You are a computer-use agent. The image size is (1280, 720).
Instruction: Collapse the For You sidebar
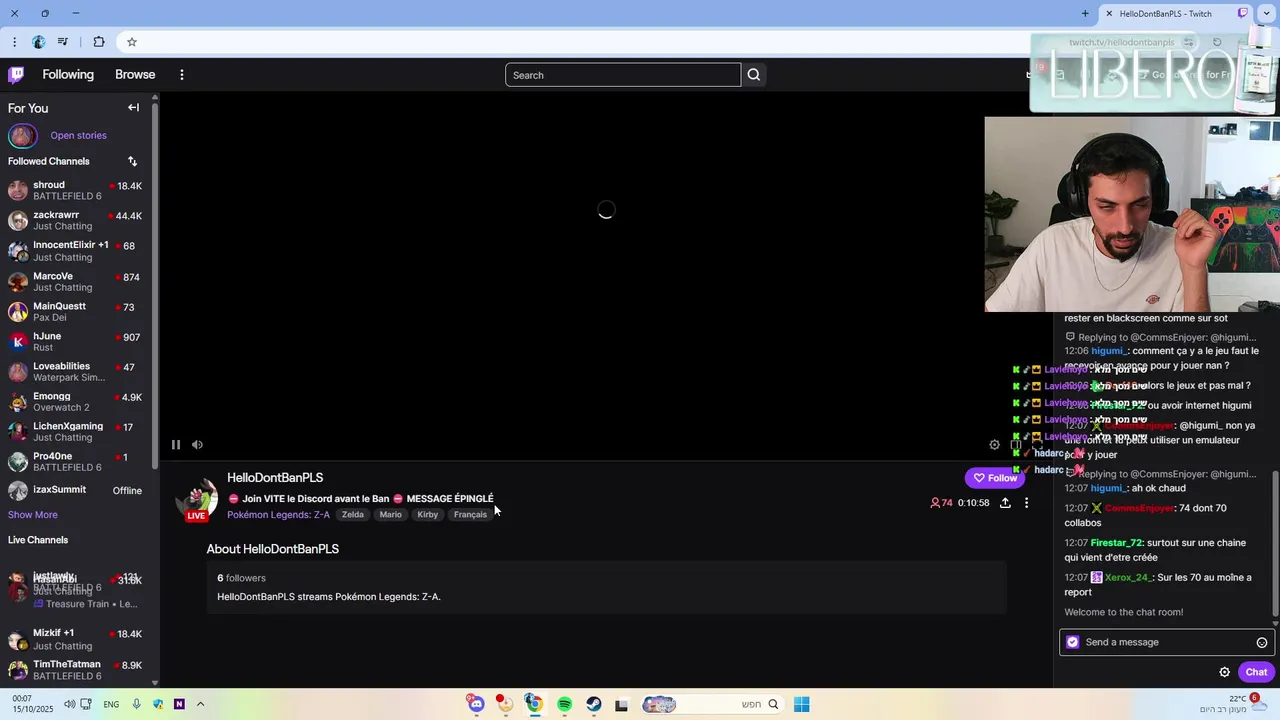pos(133,108)
